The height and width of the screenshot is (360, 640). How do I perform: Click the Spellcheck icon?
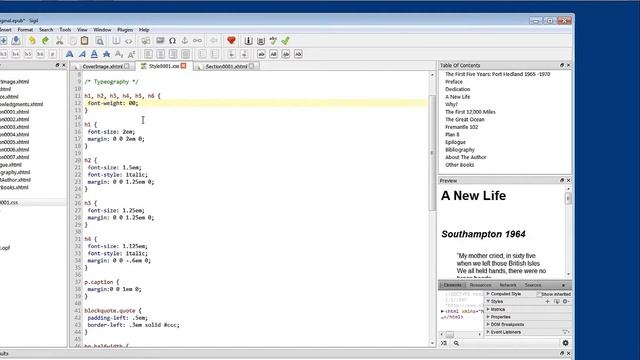coord(273,40)
